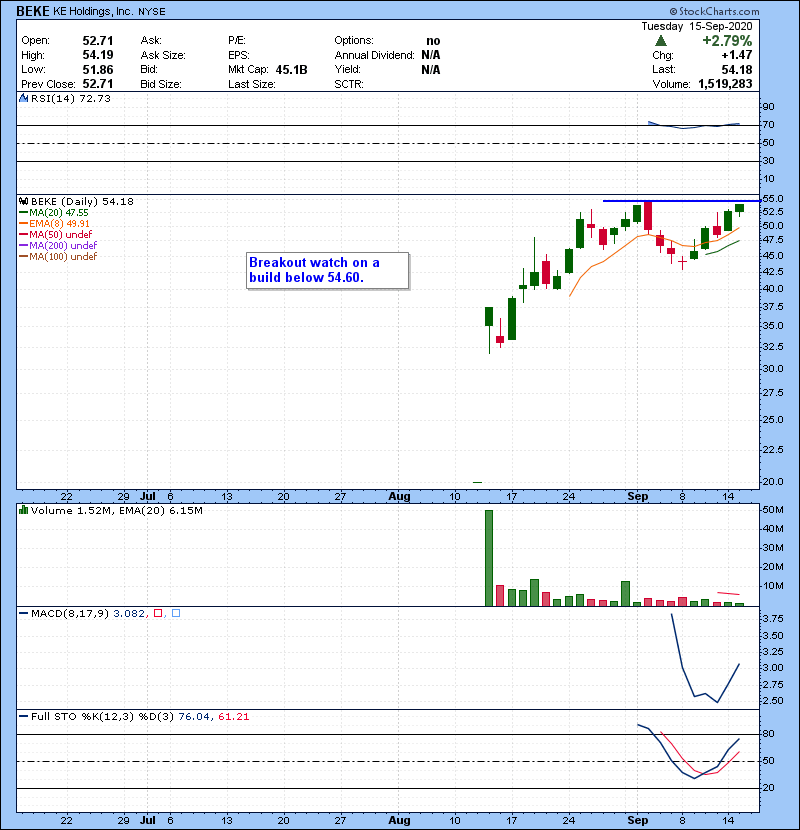800x830 pixels.
Task: Click the 'Breakout watch' annotation box
Action: tap(328, 270)
